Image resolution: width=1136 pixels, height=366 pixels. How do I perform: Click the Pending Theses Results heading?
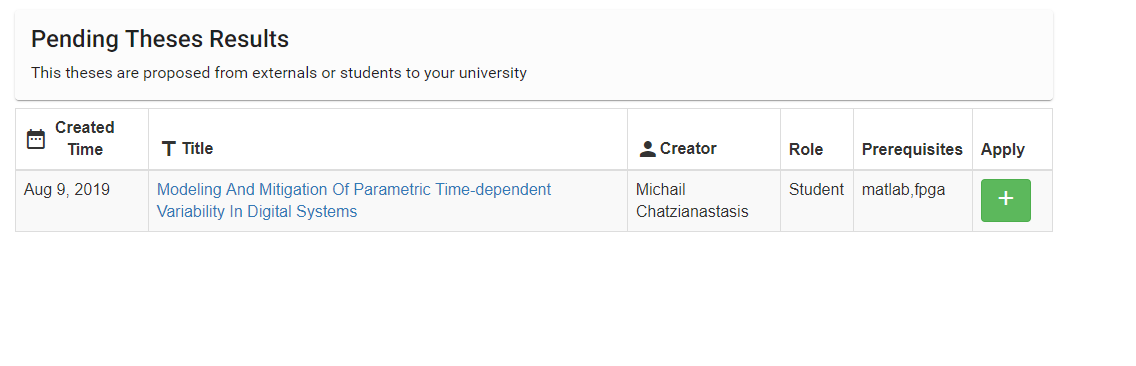[x=160, y=39]
